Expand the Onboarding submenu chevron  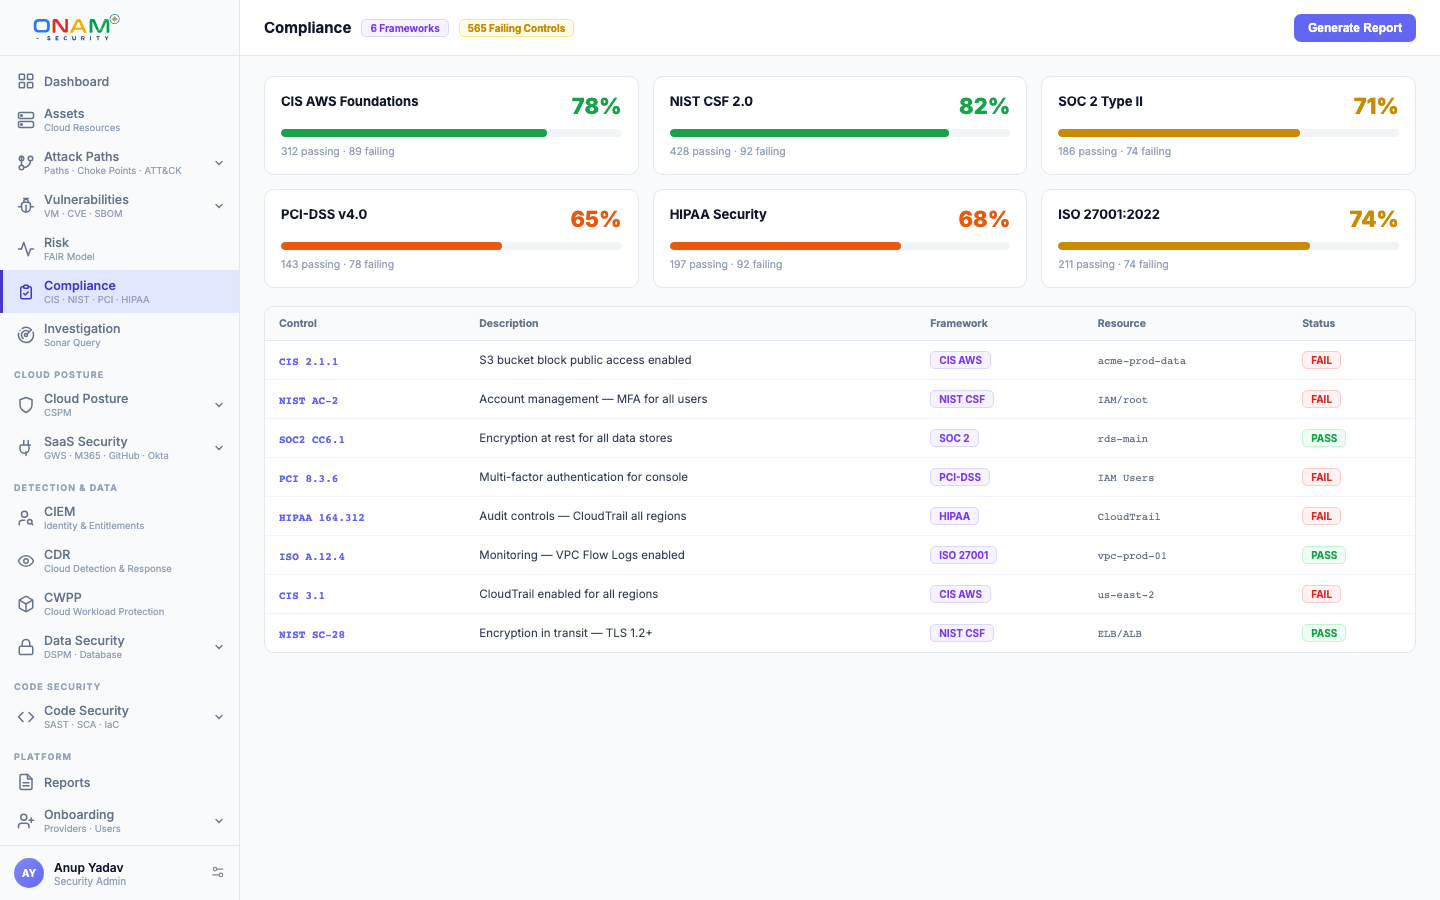click(x=219, y=821)
